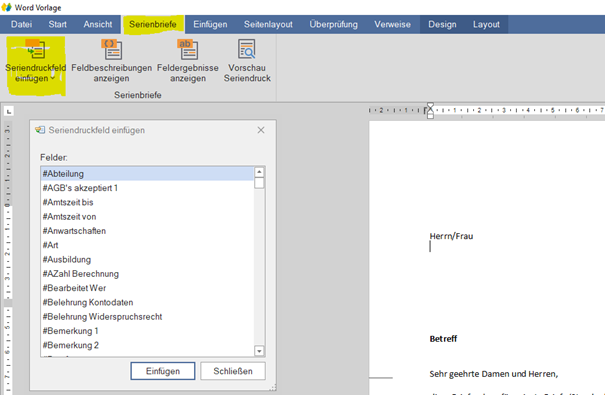Click the Schließen button
The height and width of the screenshot is (395, 605).
[233, 371]
